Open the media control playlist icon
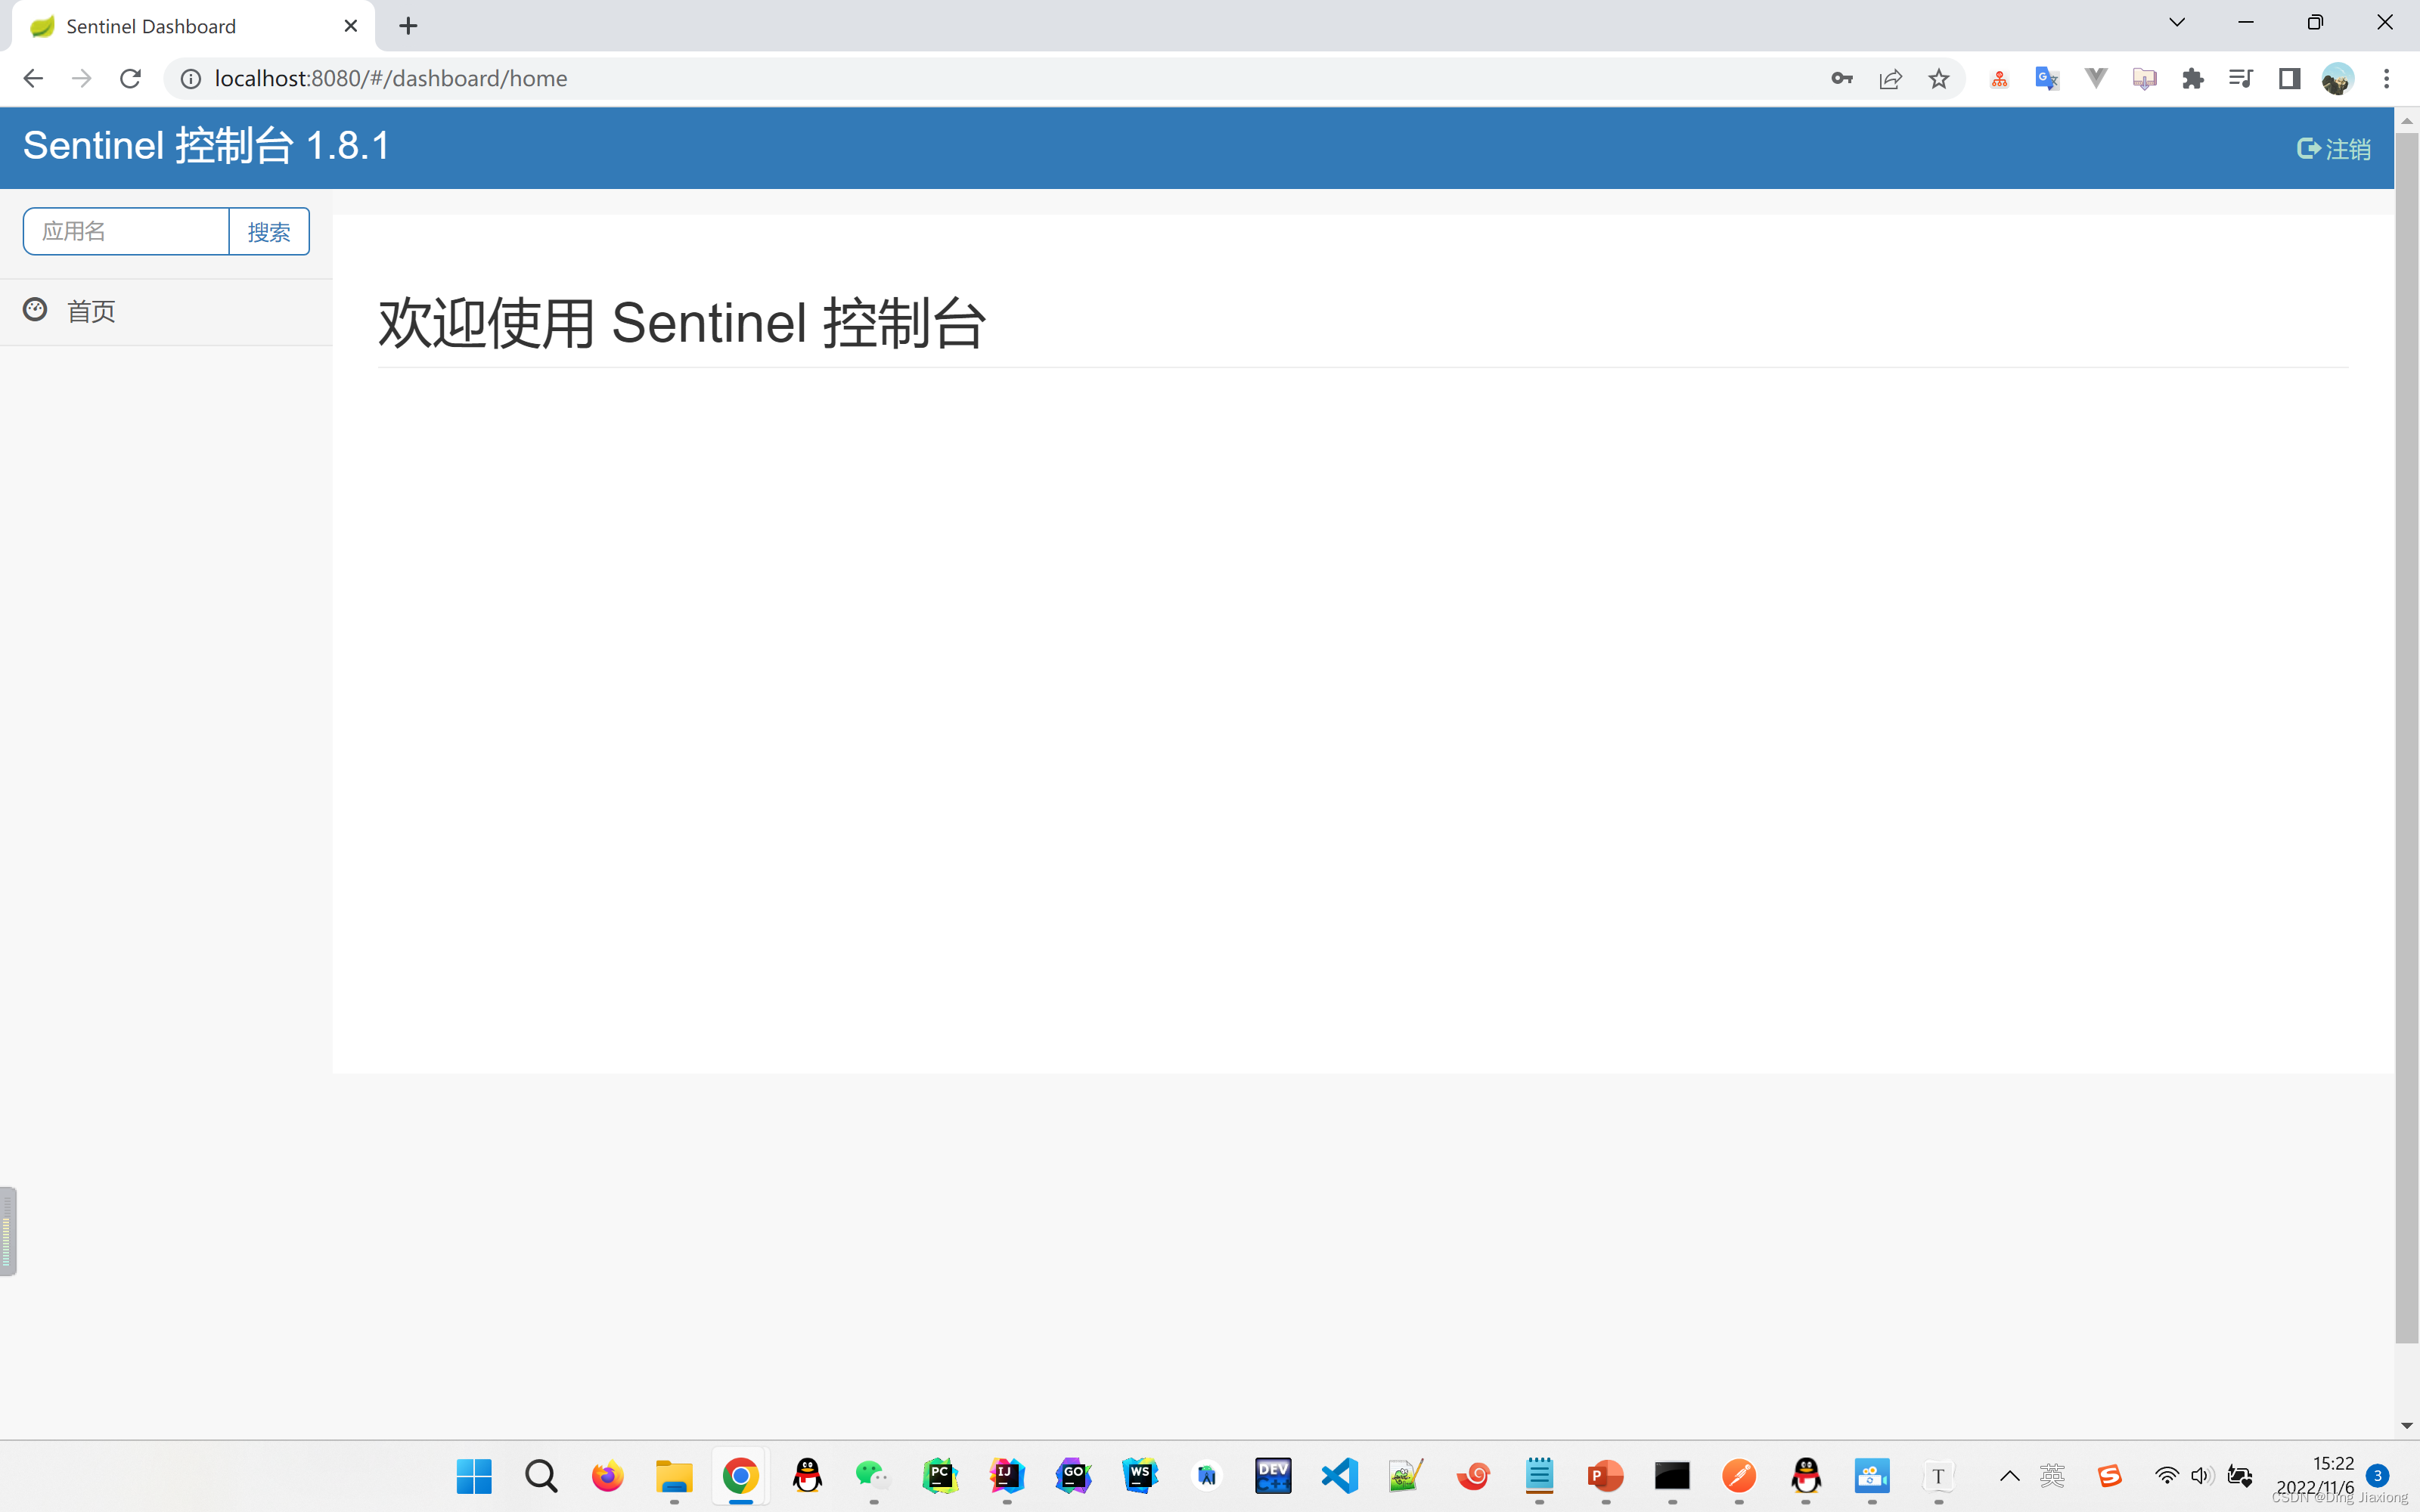 point(2240,78)
